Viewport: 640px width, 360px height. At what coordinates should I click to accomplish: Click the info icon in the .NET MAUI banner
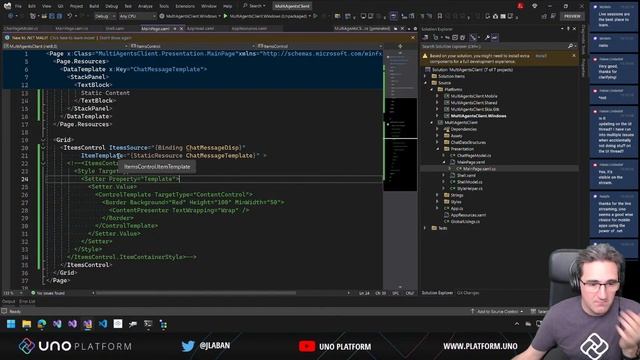(x=7, y=38)
